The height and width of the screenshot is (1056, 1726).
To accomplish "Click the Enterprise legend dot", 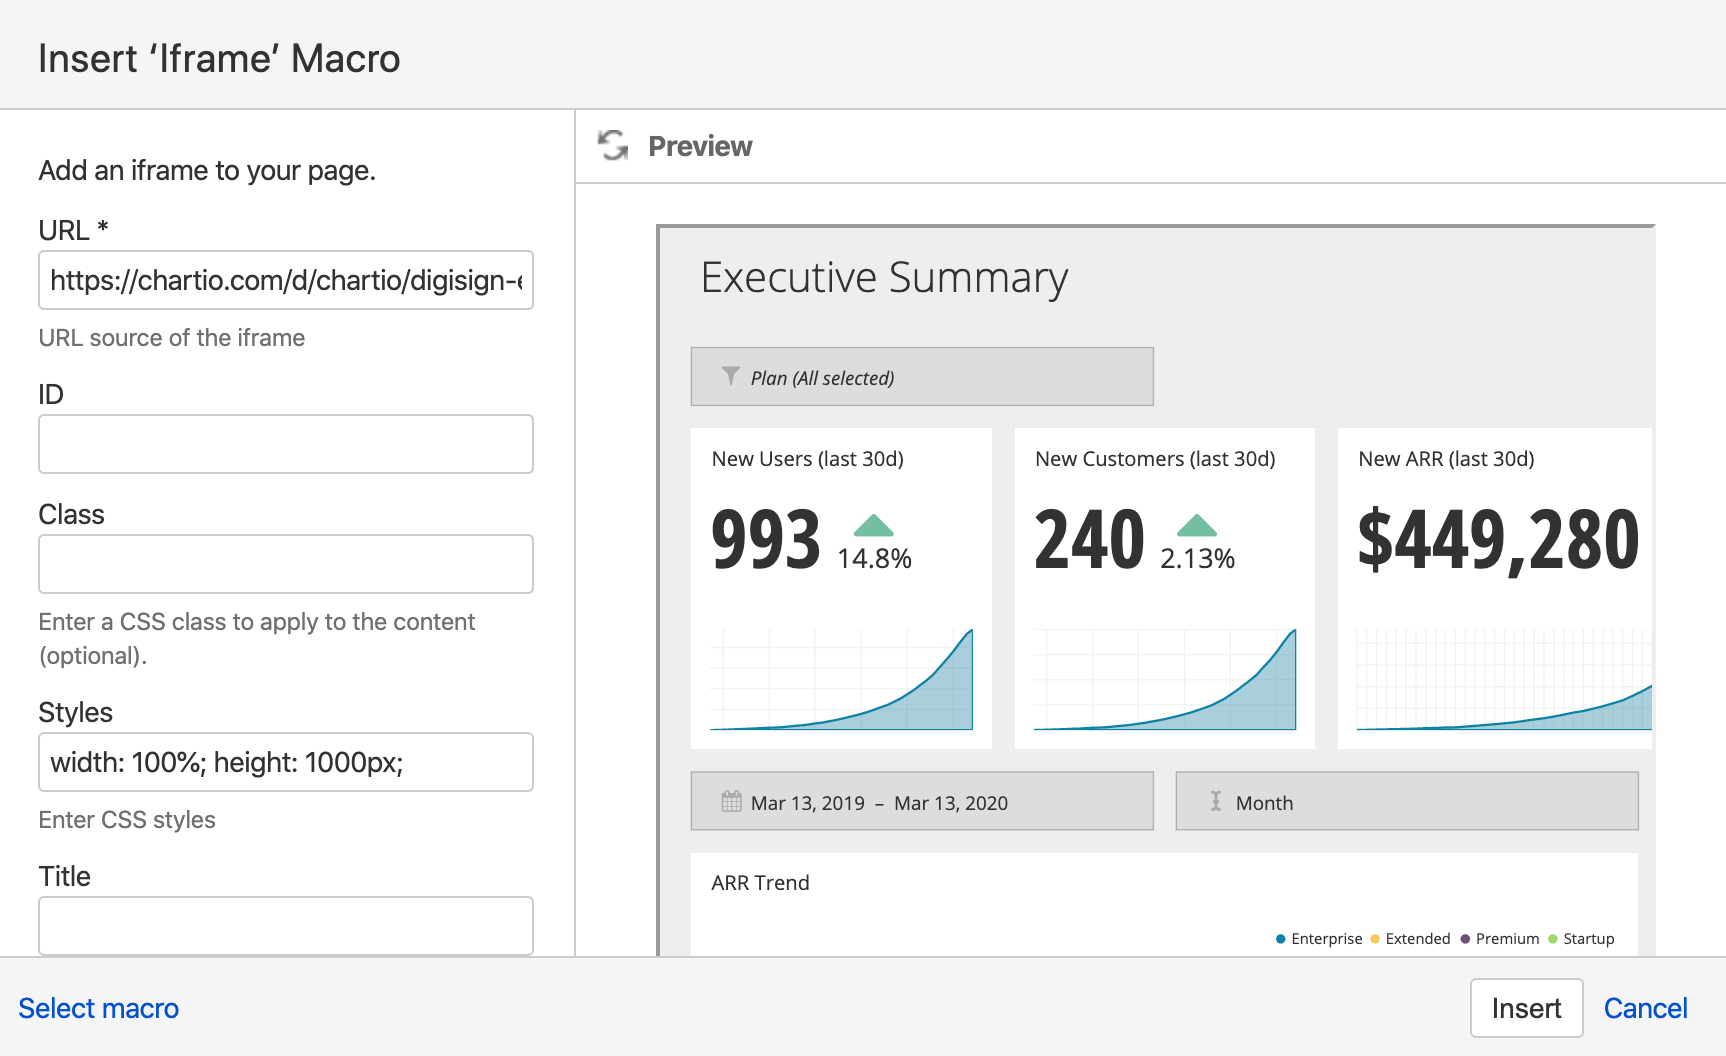I will 1280,939.
